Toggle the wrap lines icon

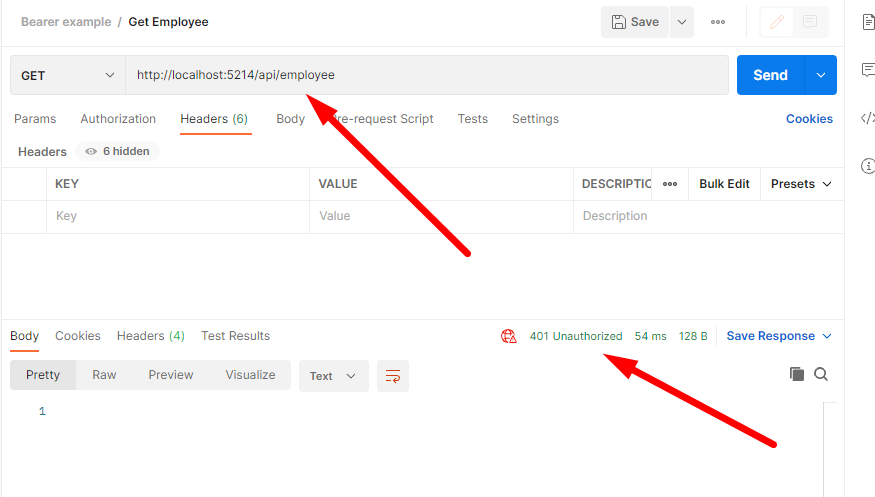[393, 376]
